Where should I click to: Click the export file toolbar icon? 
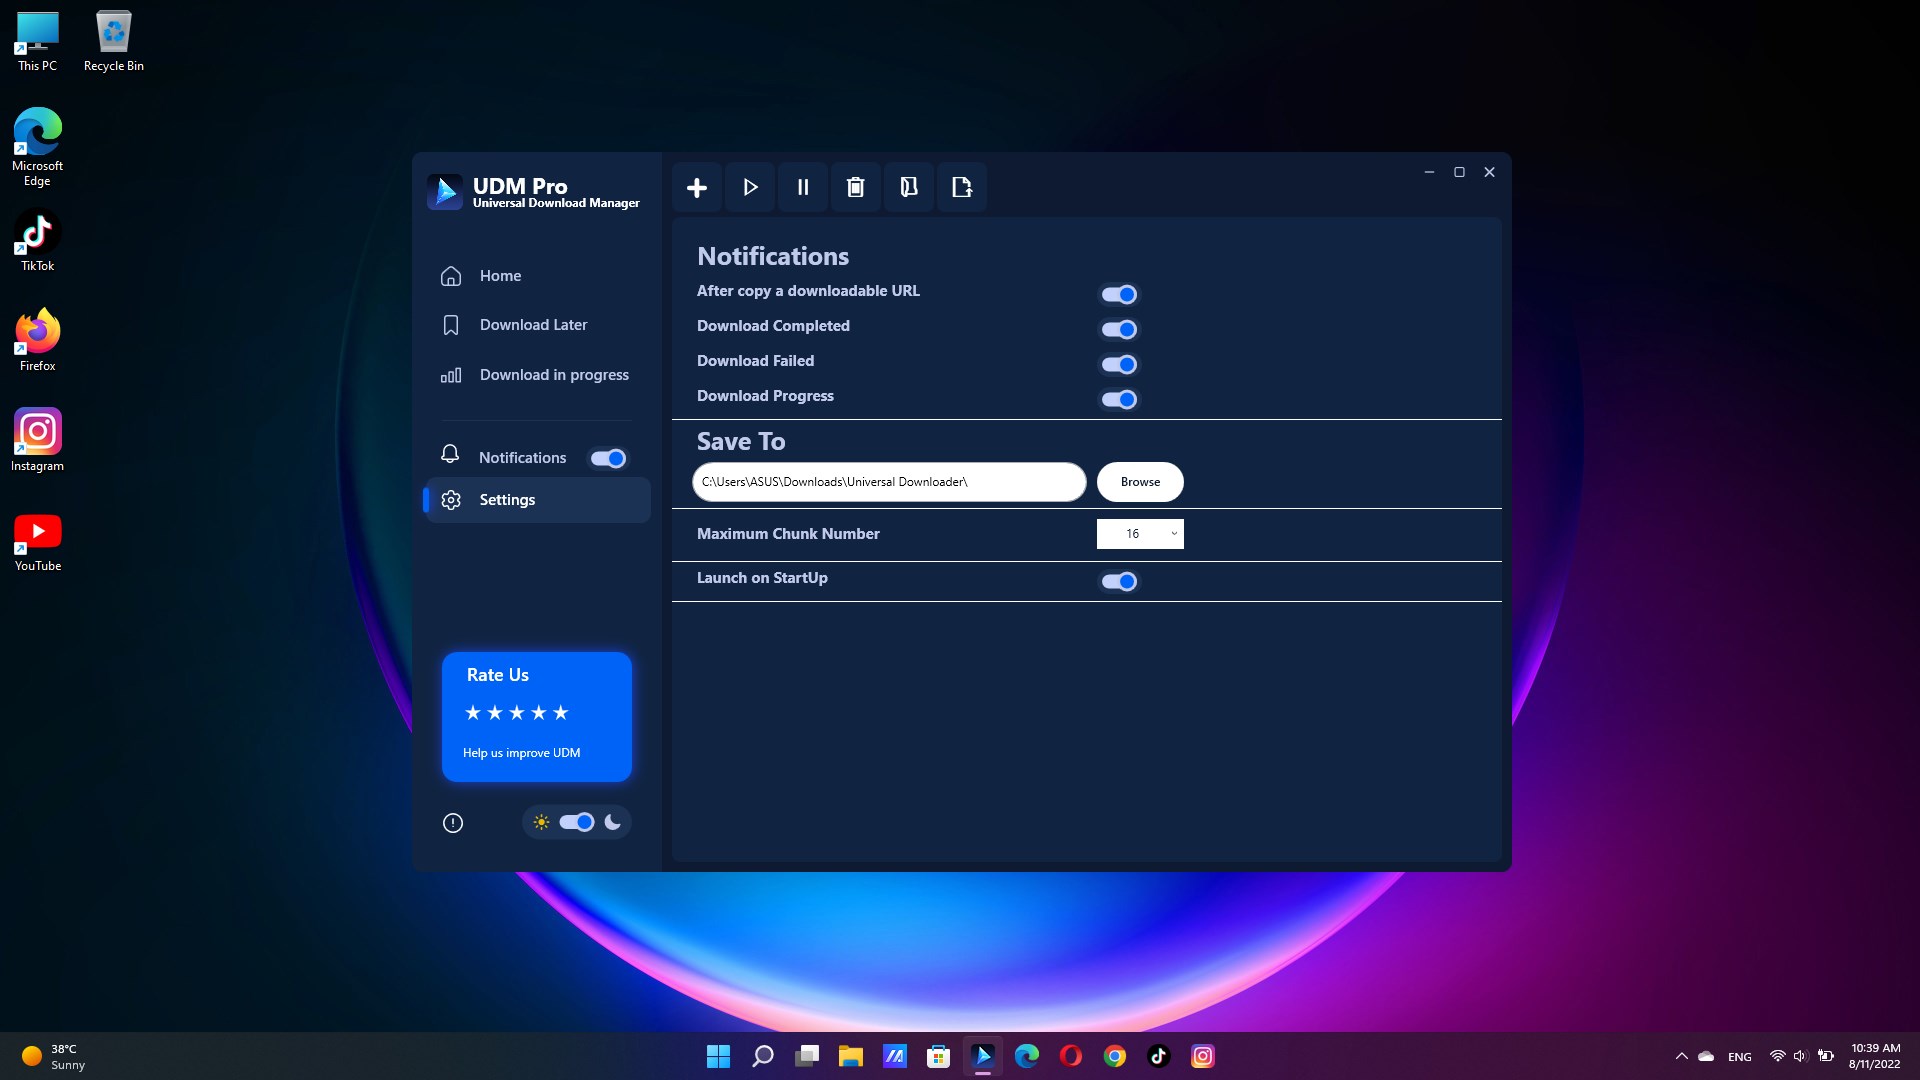click(962, 187)
